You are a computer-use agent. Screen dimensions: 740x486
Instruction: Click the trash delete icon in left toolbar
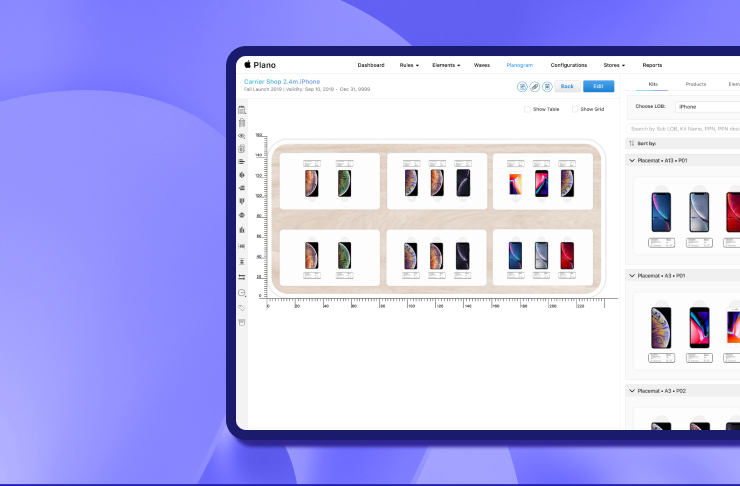(242, 123)
